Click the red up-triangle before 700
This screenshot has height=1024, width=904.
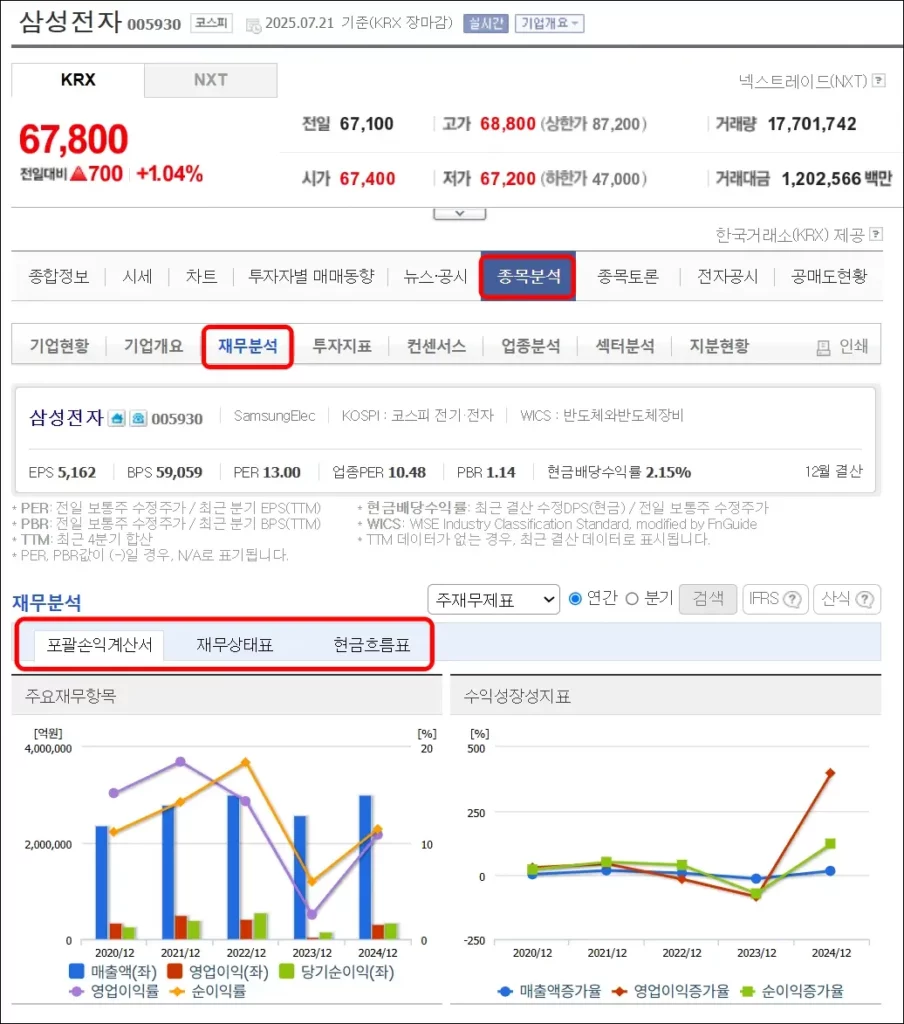[x=78, y=174]
